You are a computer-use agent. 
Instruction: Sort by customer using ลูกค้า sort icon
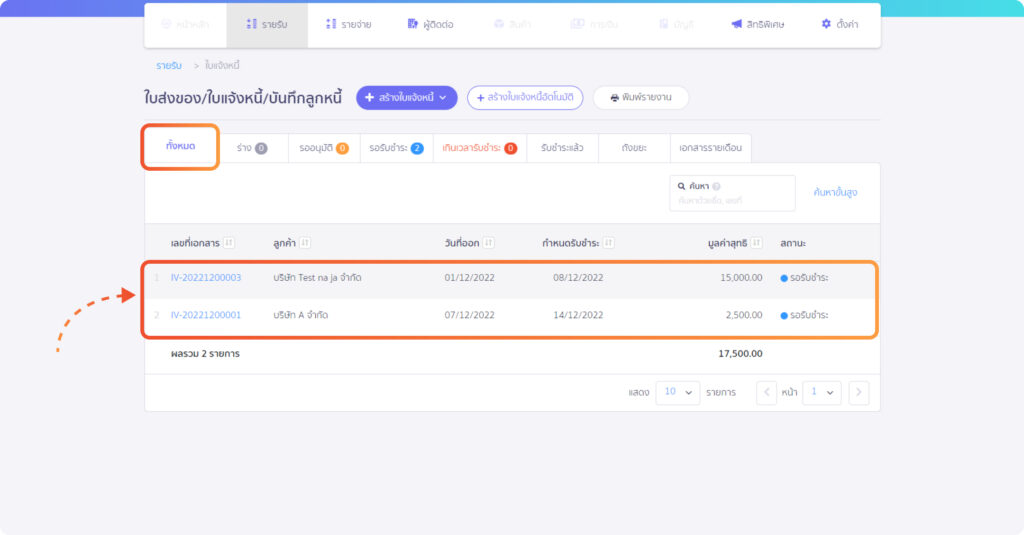pyautogui.click(x=305, y=243)
